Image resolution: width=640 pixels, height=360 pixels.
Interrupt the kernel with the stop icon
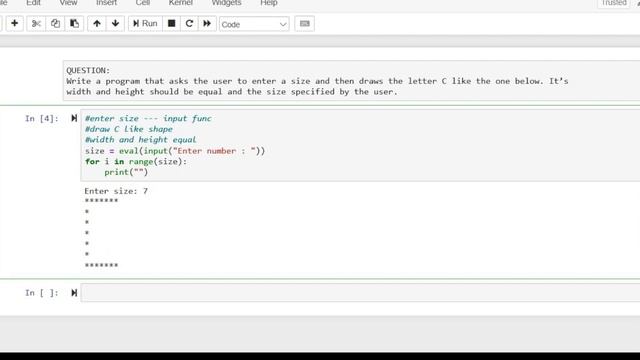pos(171,24)
